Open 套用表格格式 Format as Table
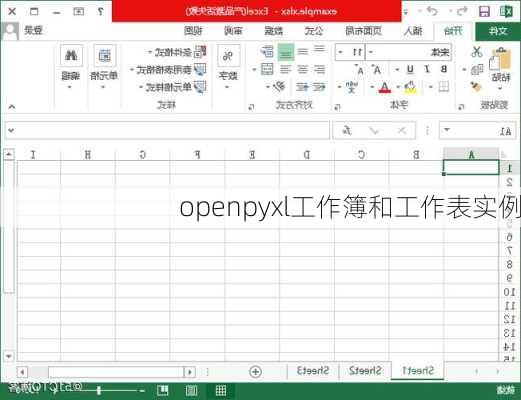521x400 pixels. (x=169, y=70)
